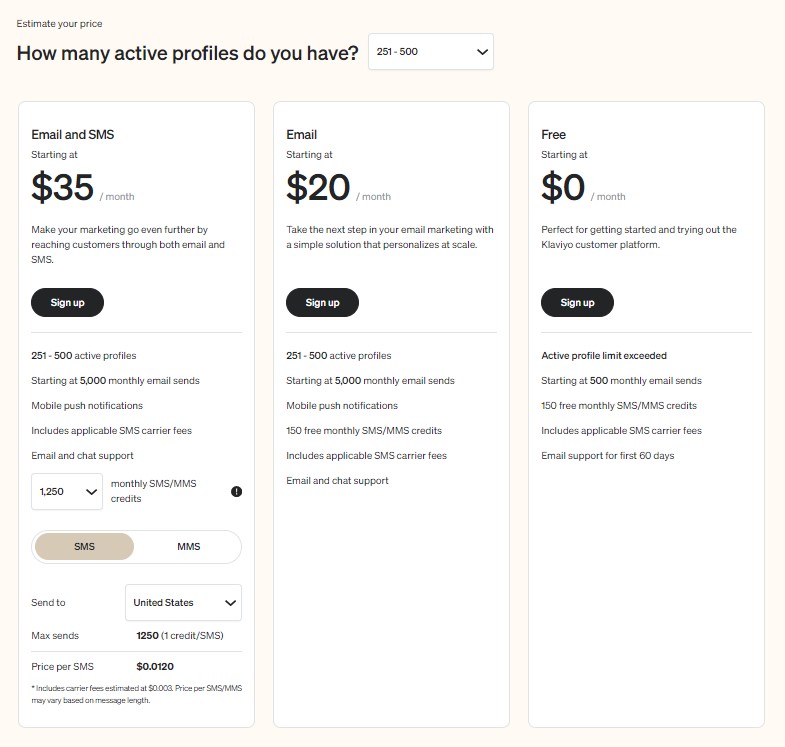This screenshot has height=747, width=785.
Task: Click the Free plan heading
Action: tap(553, 135)
